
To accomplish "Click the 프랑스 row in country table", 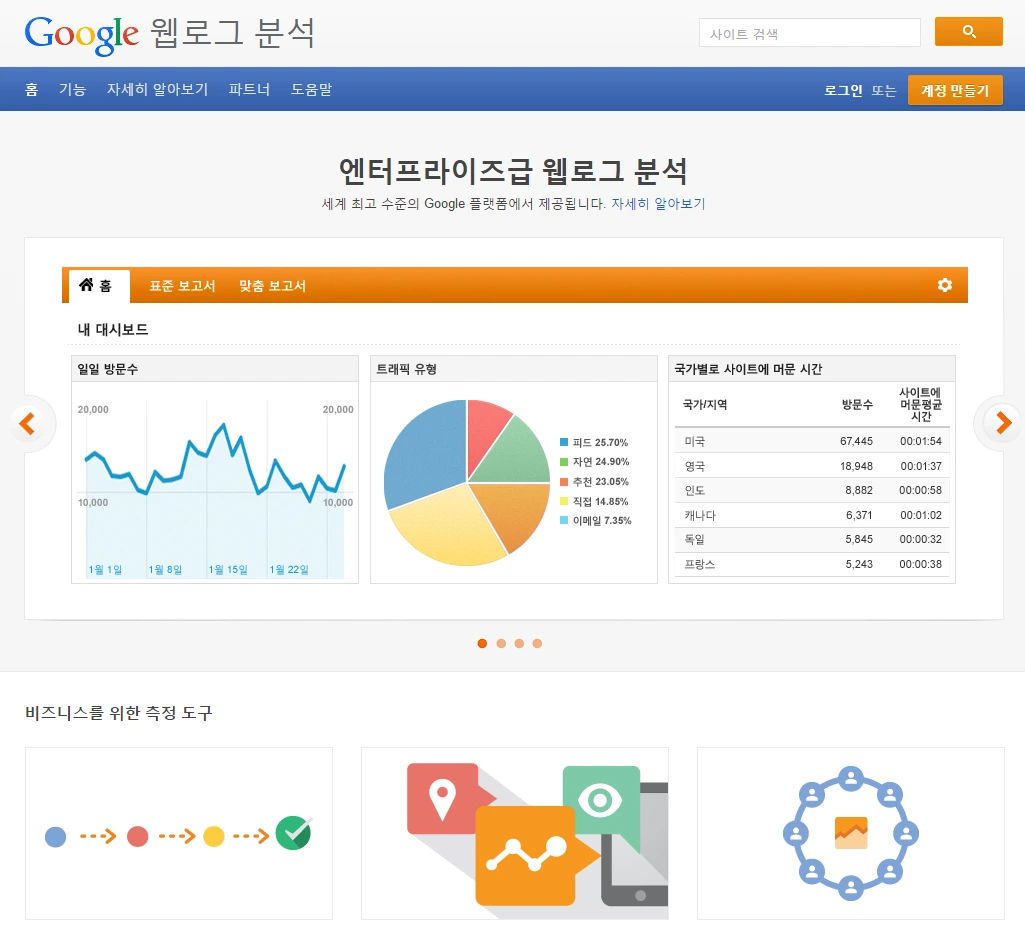I will click(x=812, y=564).
